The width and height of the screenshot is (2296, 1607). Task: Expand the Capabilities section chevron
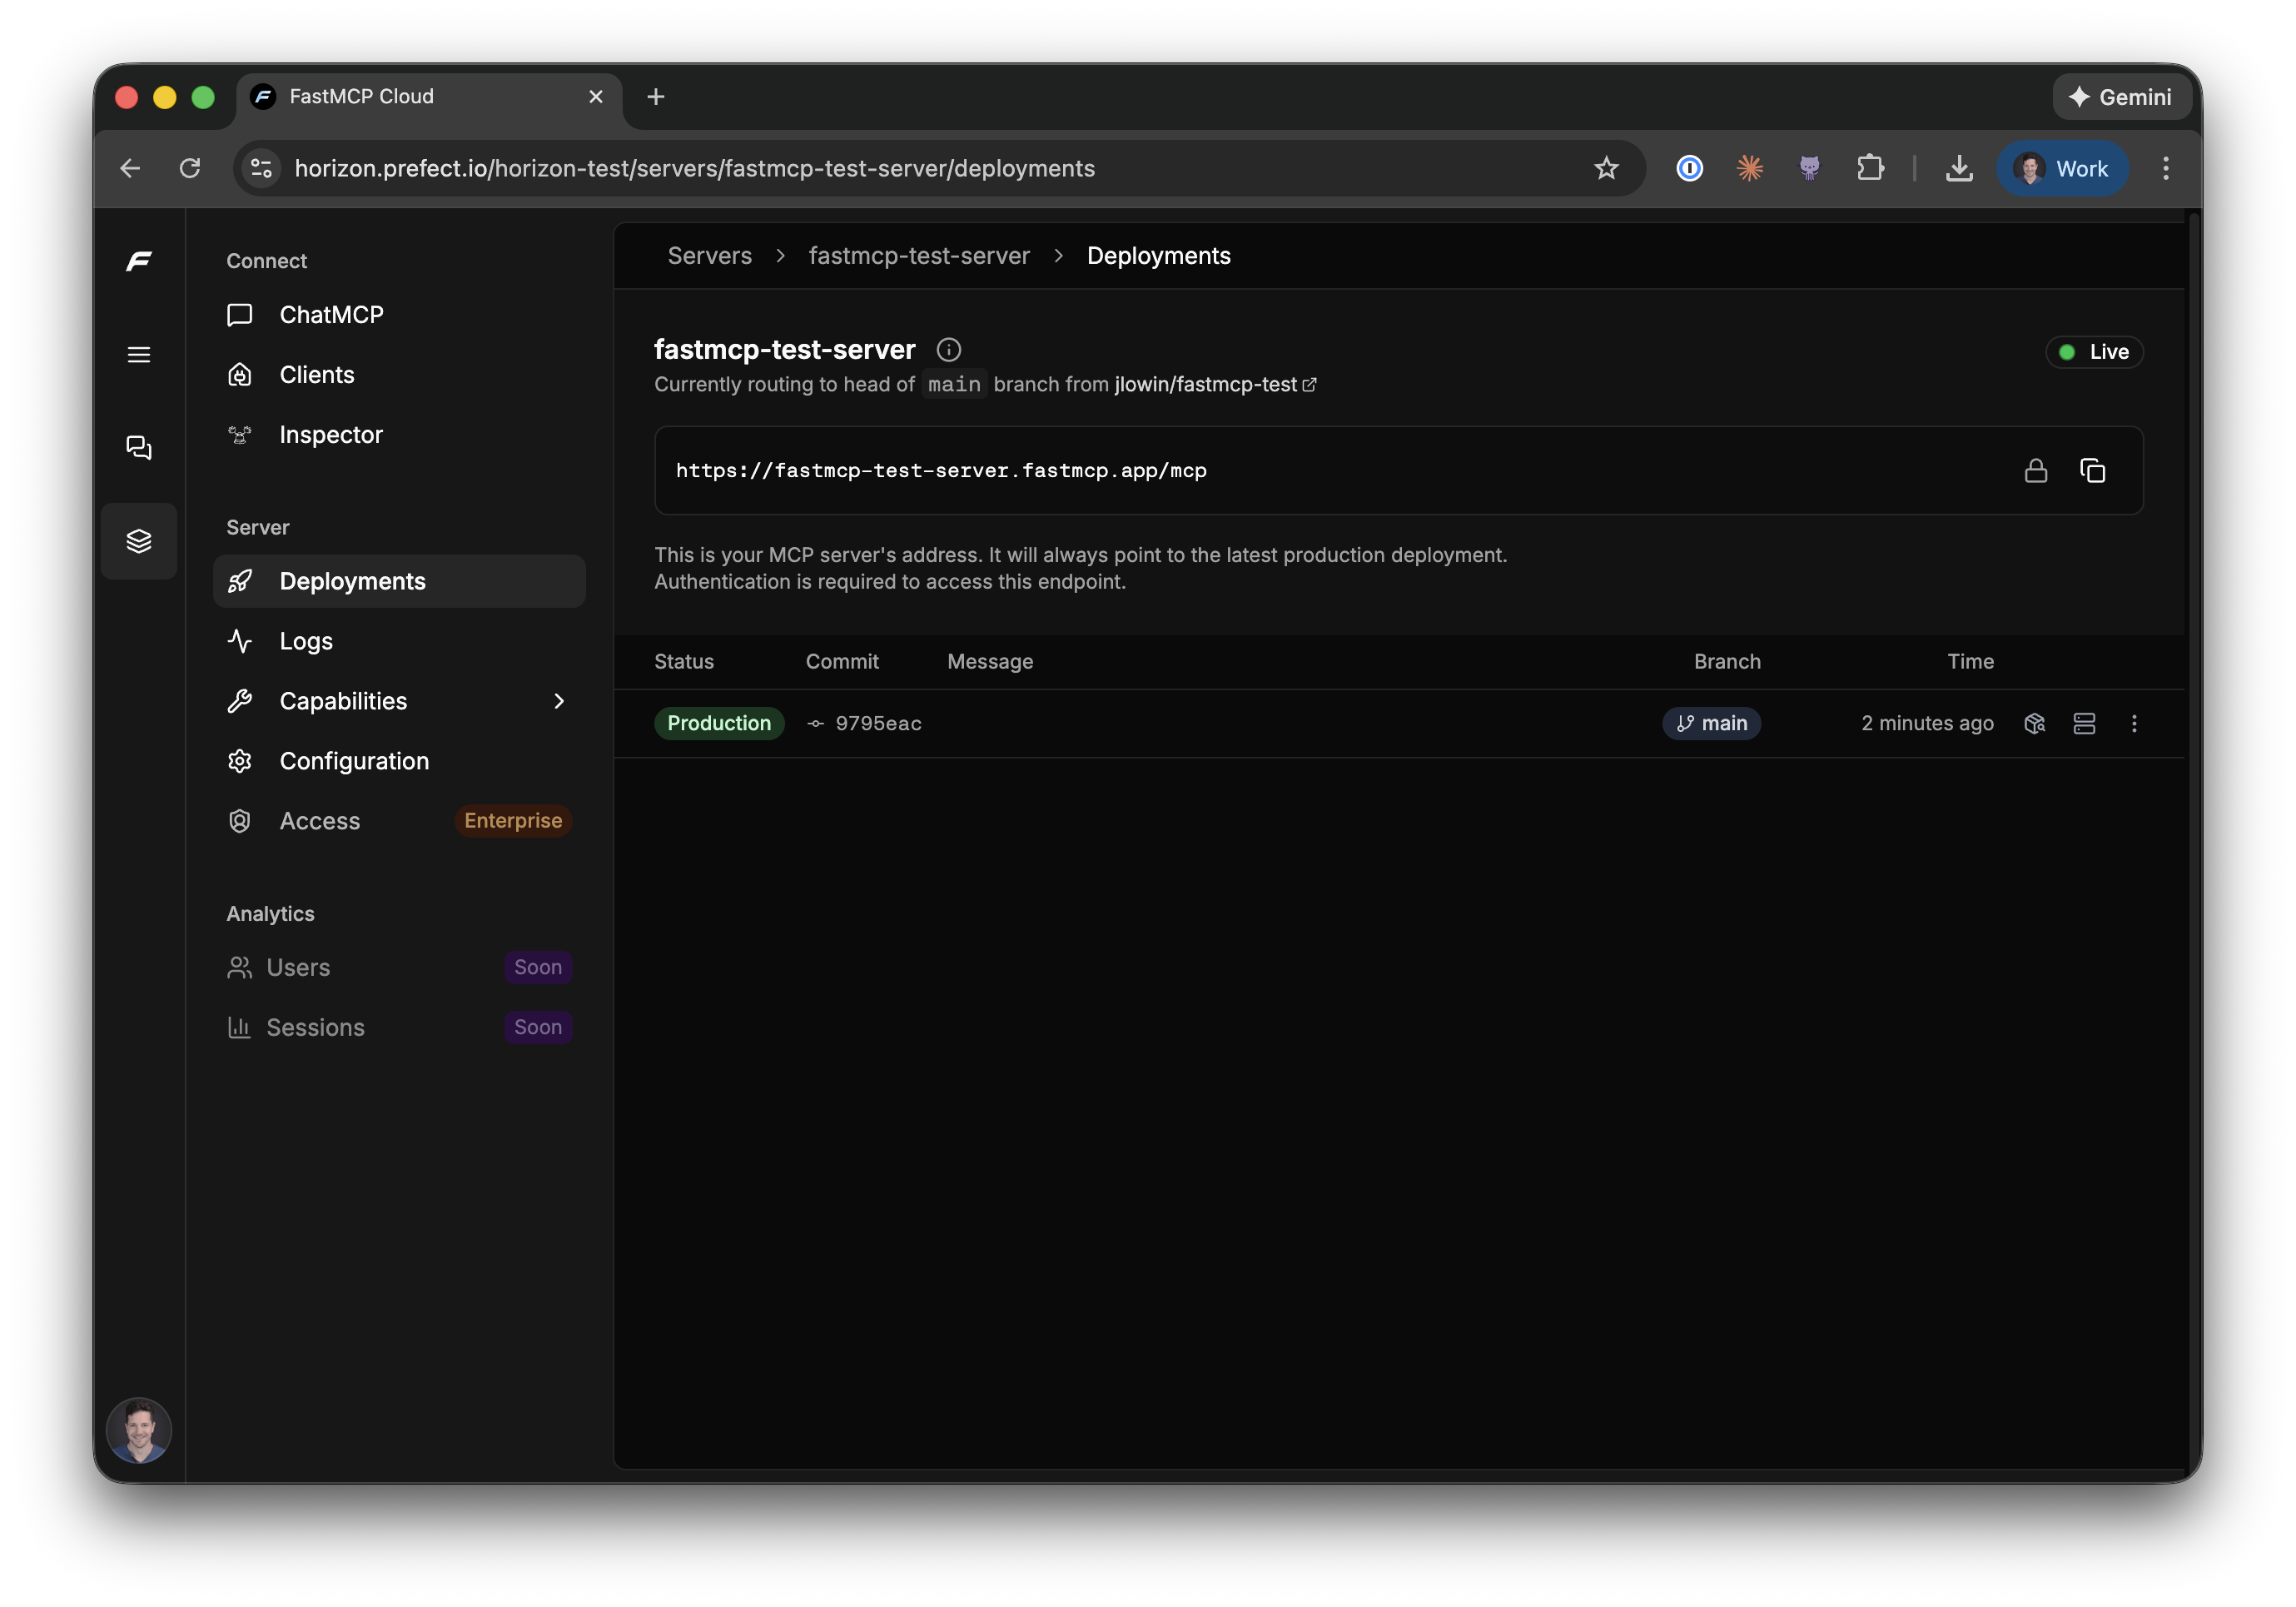(x=558, y=701)
